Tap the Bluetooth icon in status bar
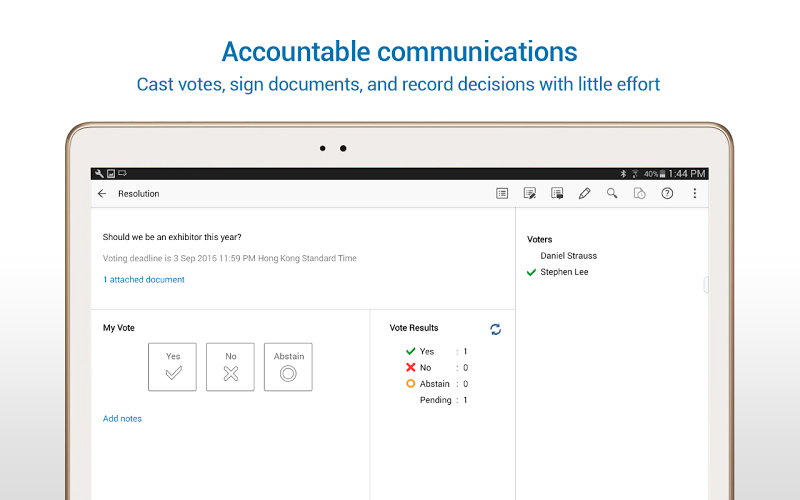Screen dimensions: 800x500 point(621,174)
